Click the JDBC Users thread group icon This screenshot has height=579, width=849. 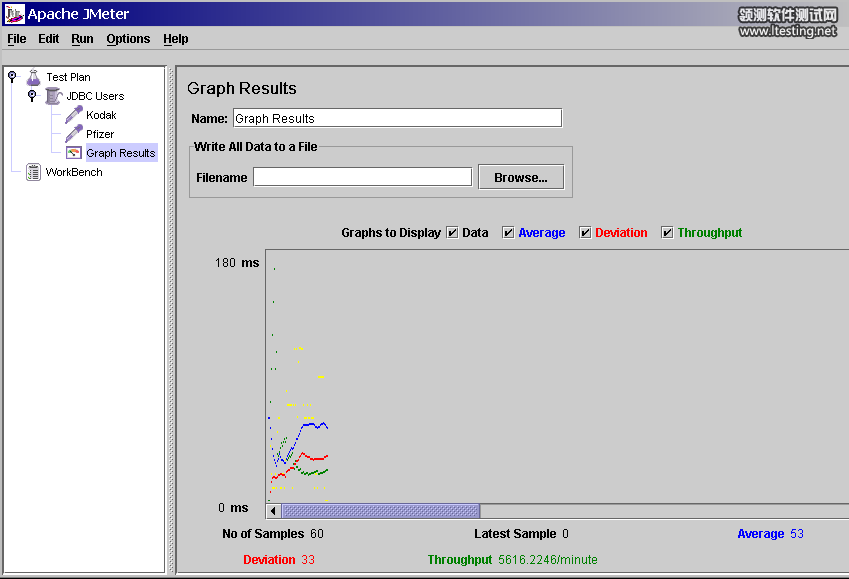(53, 96)
